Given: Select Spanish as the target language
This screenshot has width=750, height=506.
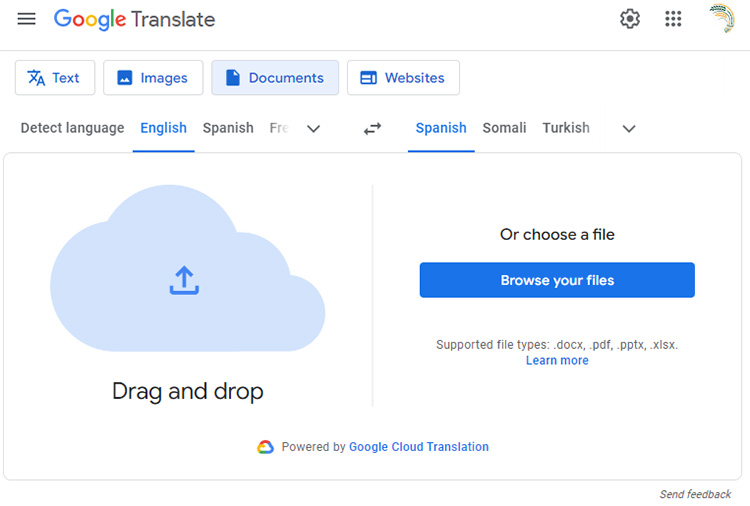Looking at the screenshot, I should pos(441,128).
